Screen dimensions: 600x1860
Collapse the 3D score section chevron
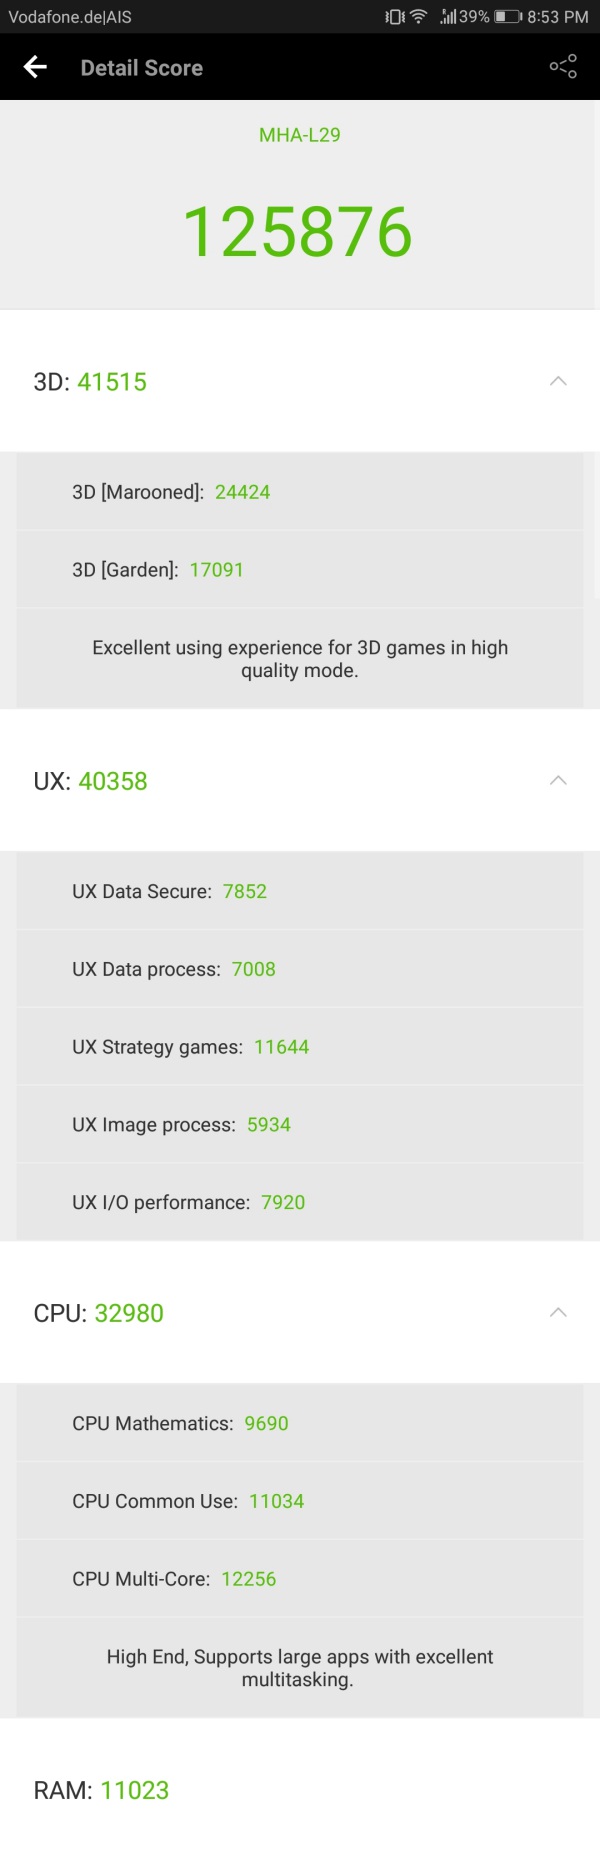559,381
